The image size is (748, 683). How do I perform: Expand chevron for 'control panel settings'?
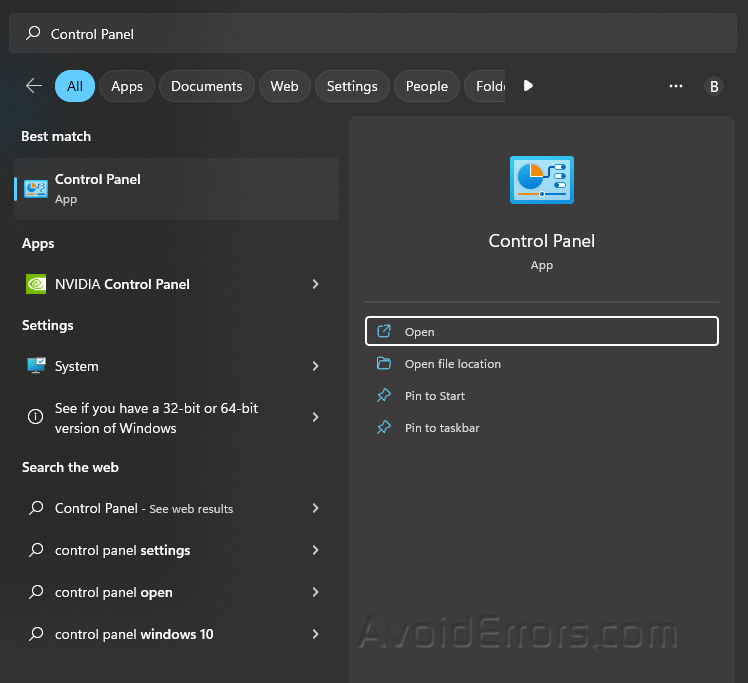click(x=315, y=550)
